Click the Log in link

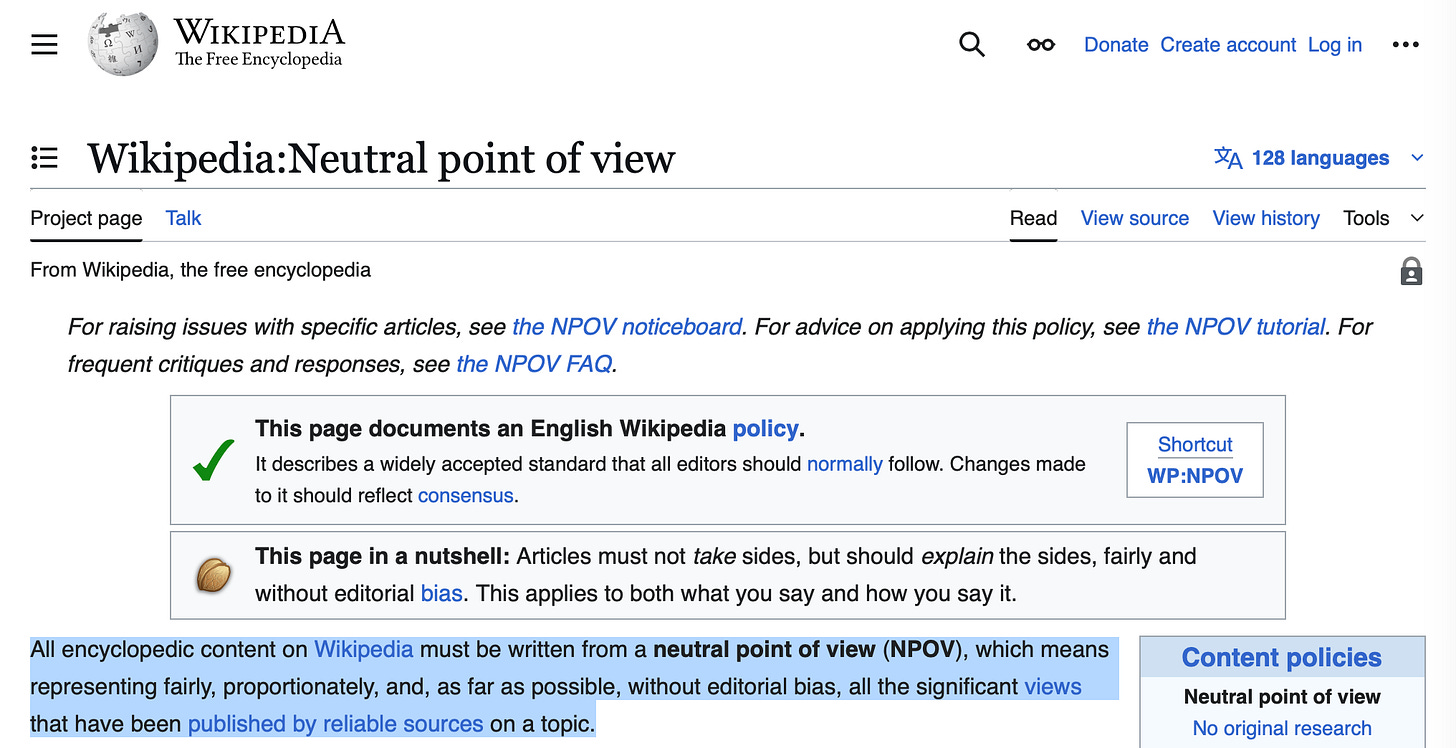1335,45
